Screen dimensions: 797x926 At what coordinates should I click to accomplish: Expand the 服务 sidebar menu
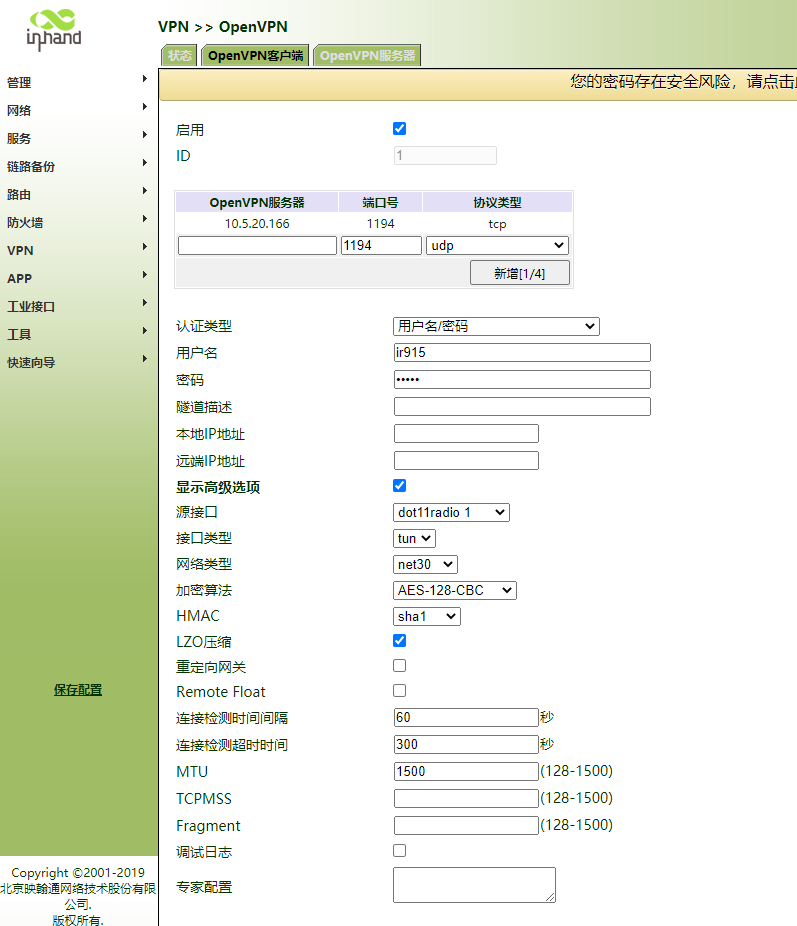point(77,138)
